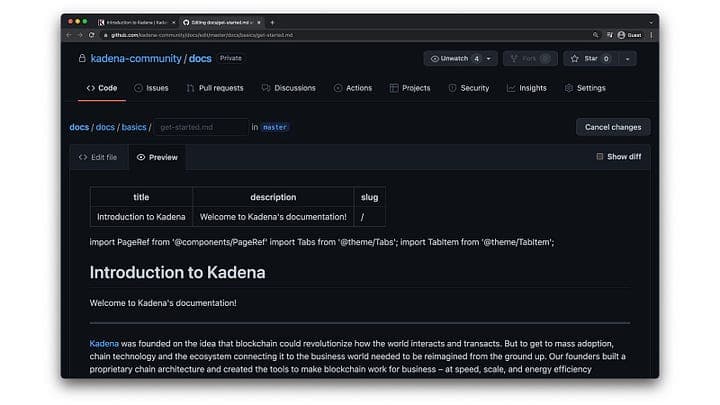Viewport: 720px width, 405px height.
Task: Click the disabled Fork button
Action: click(530, 58)
